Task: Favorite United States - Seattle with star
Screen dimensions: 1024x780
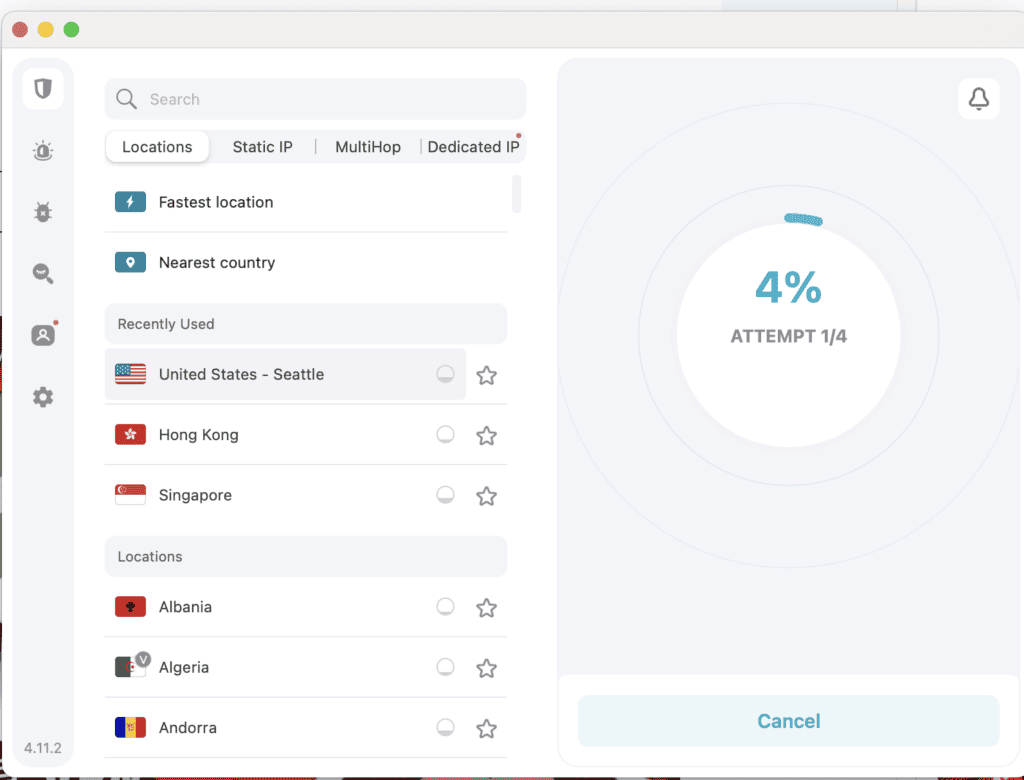Action: [x=486, y=375]
